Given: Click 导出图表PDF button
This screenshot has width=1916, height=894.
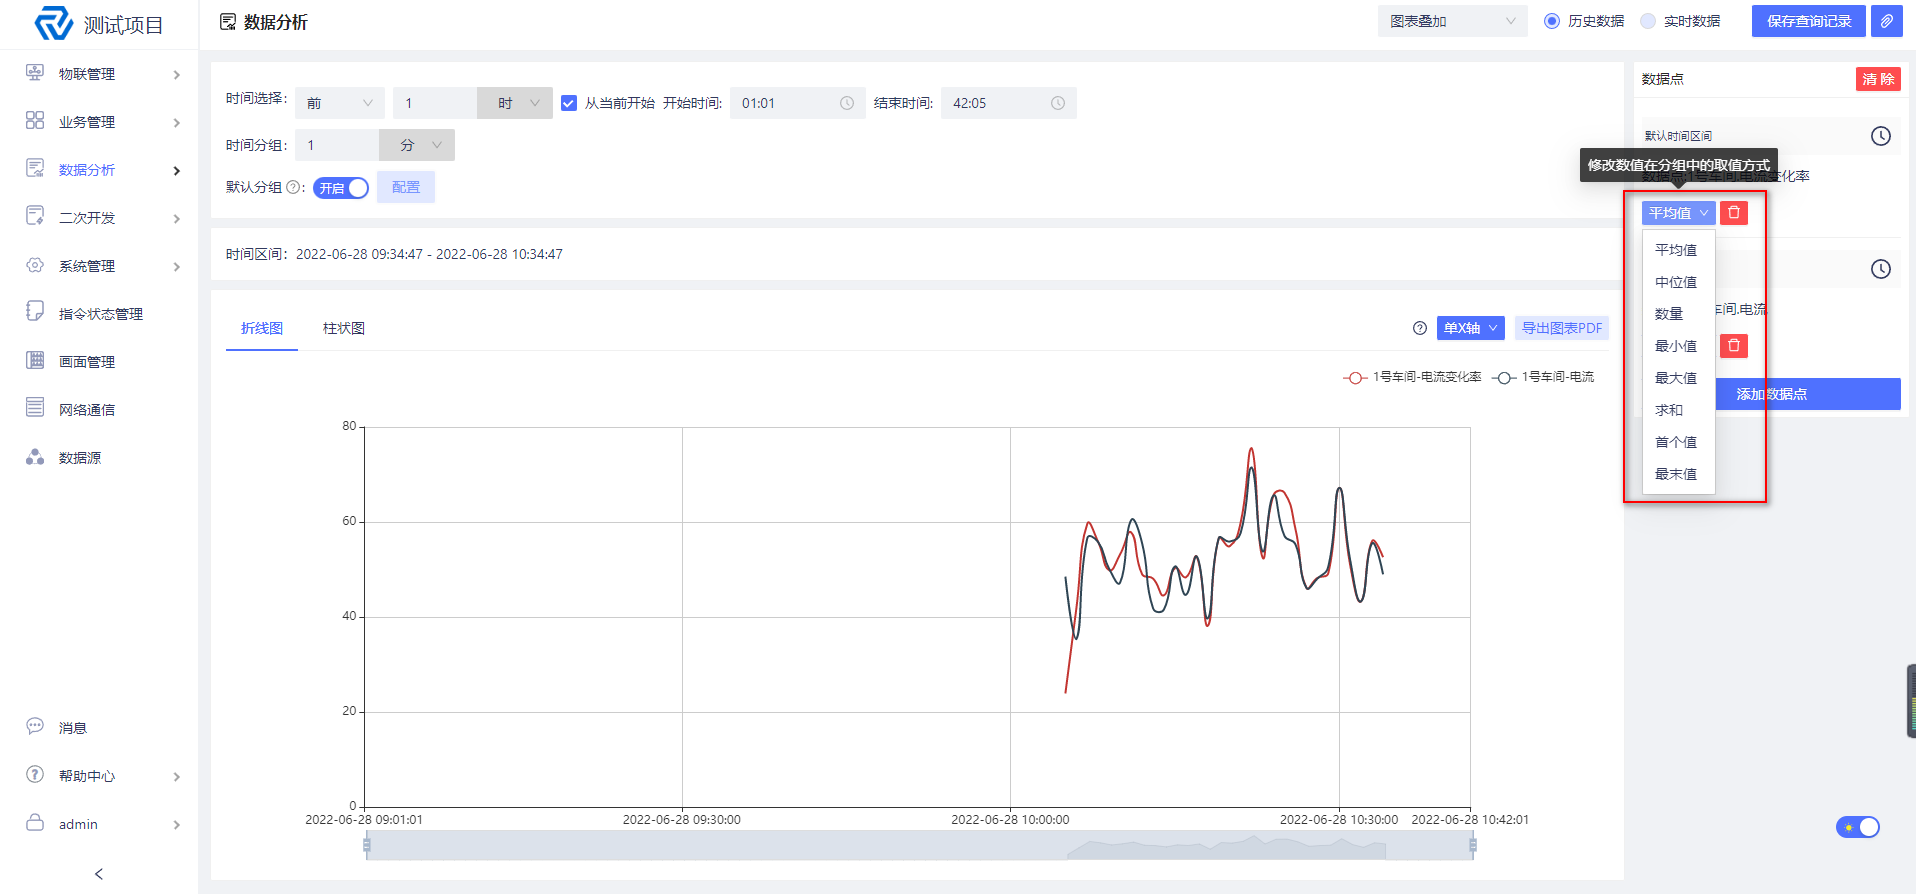Looking at the screenshot, I should pos(1562,328).
